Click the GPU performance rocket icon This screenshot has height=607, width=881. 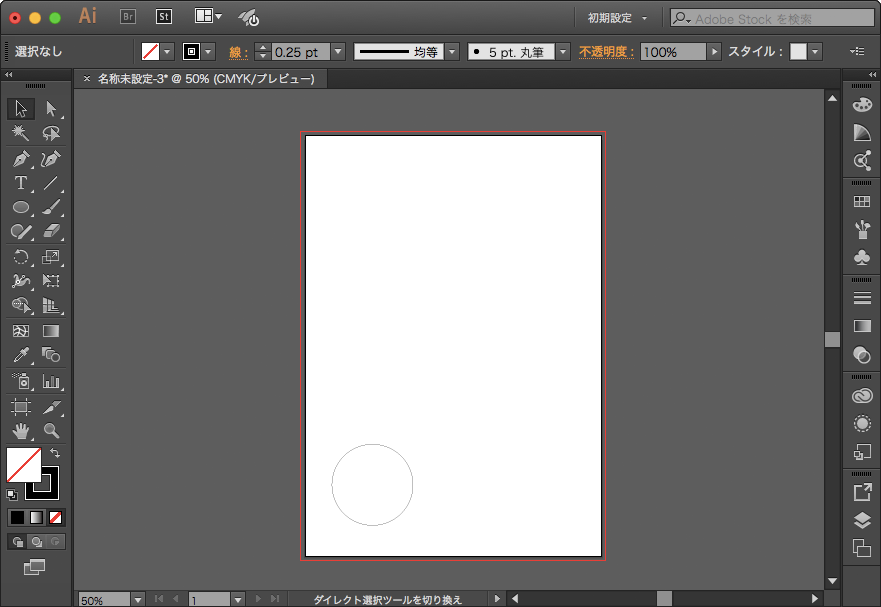point(248,17)
